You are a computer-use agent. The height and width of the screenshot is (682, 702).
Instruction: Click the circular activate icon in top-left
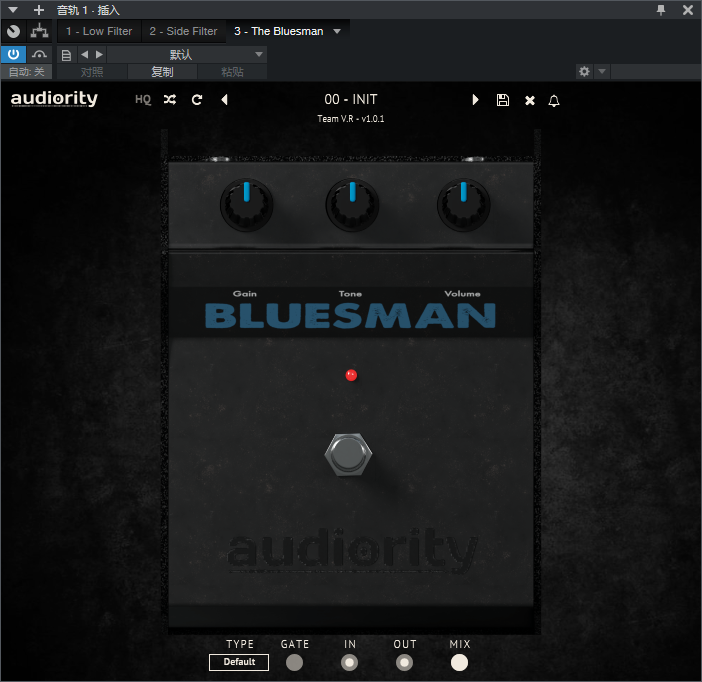(x=13, y=31)
